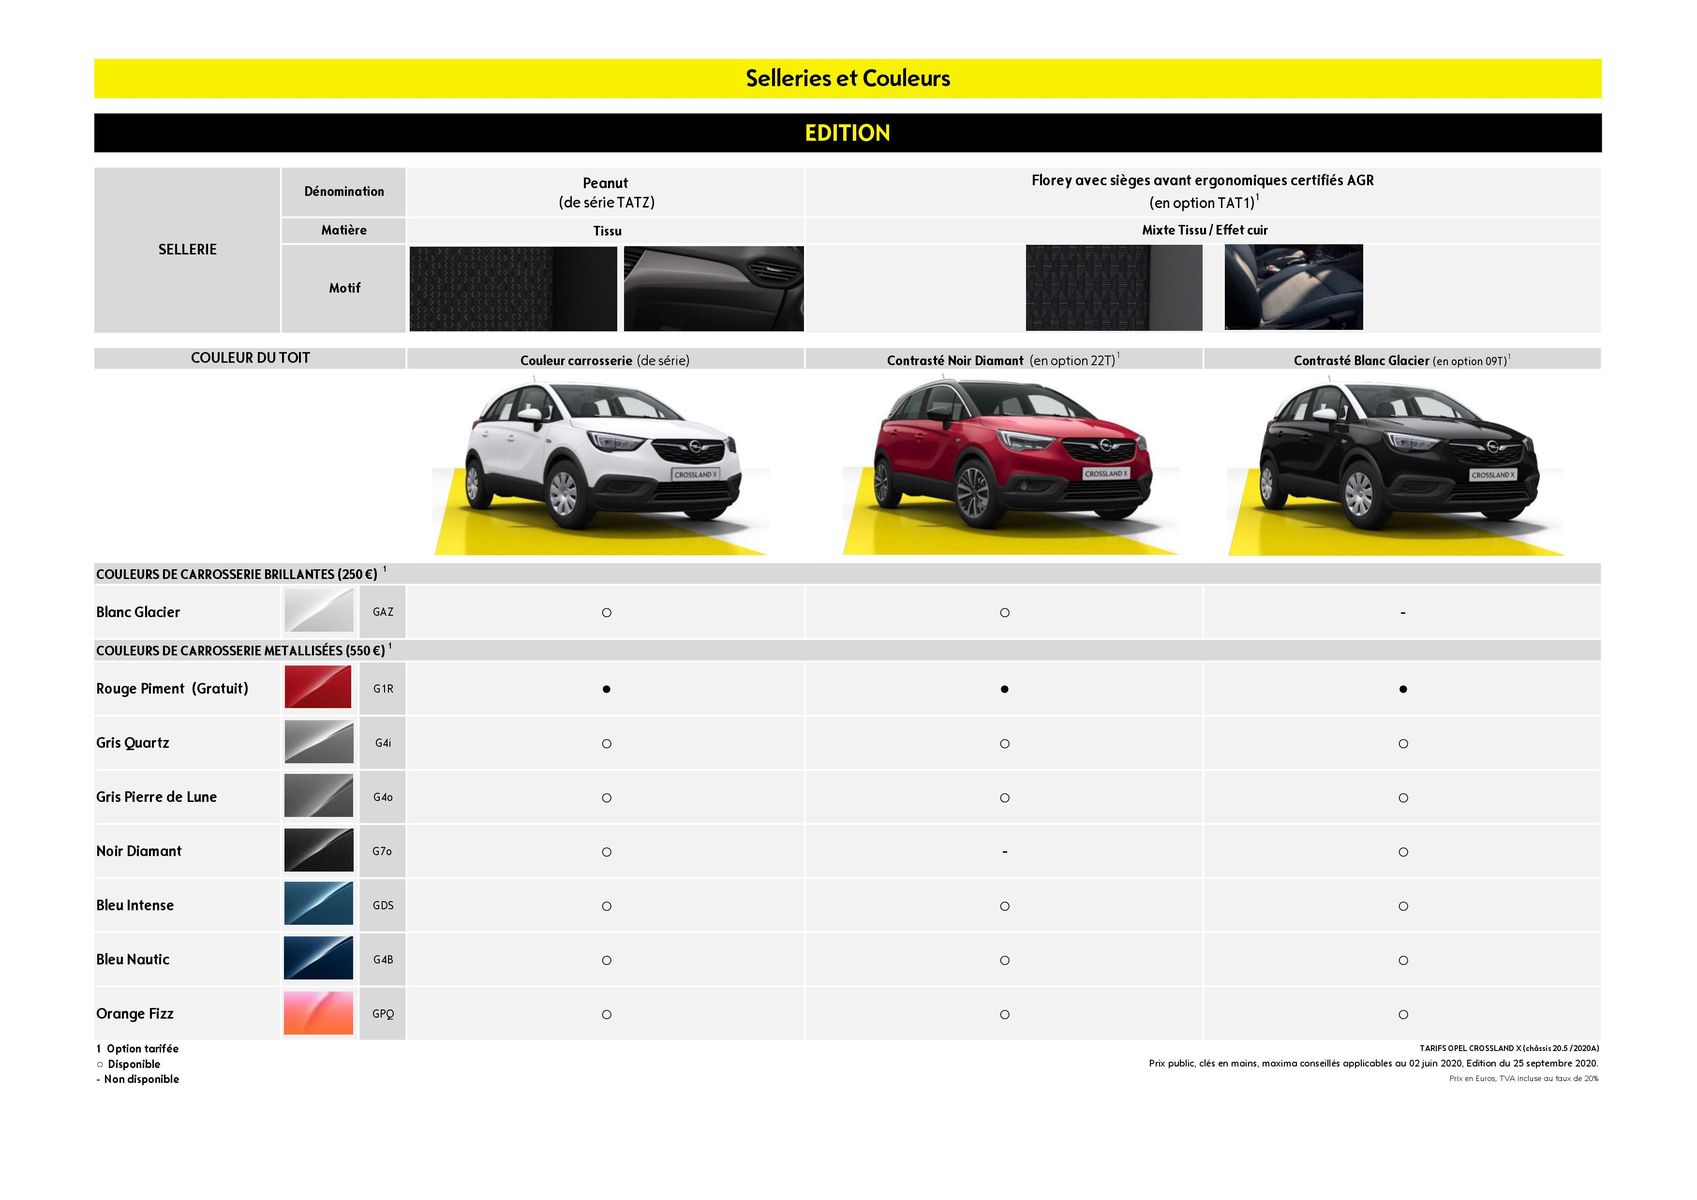Click Florey ergonomic seats AGR heading
The image size is (1697, 1200).
click(x=1203, y=191)
